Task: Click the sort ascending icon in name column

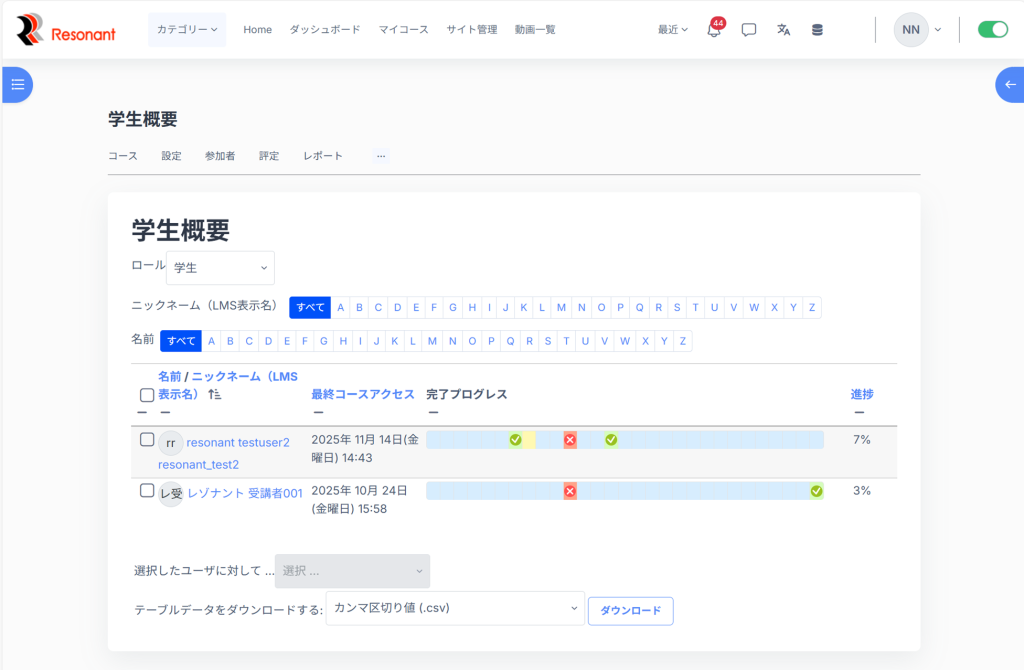Action: coord(213,395)
